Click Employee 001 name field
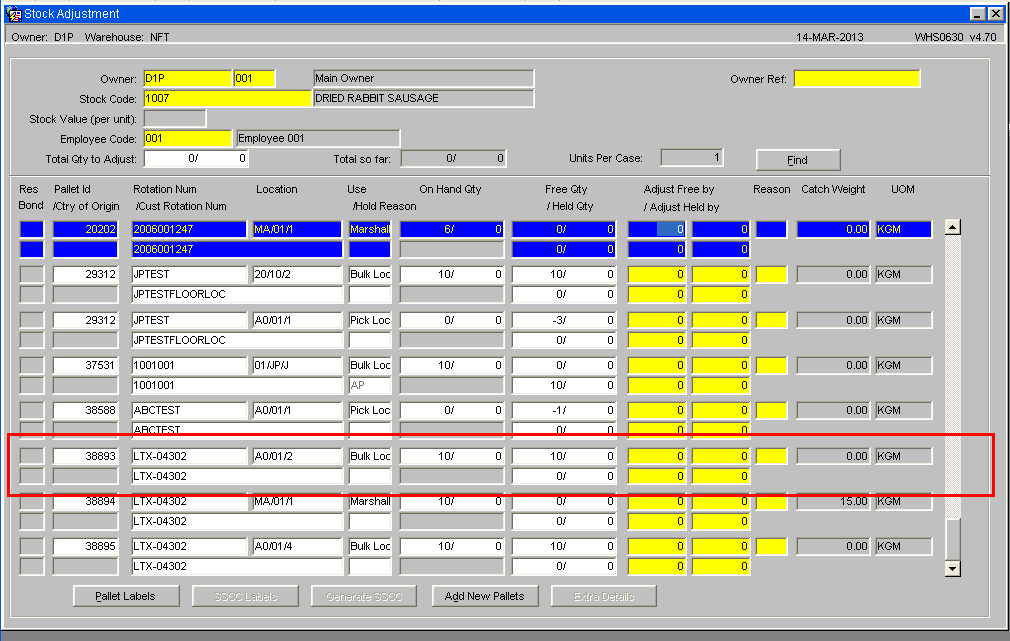Image resolution: width=1010 pixels, height=641 pixels. pyautogui.click(x=318, y=139)
